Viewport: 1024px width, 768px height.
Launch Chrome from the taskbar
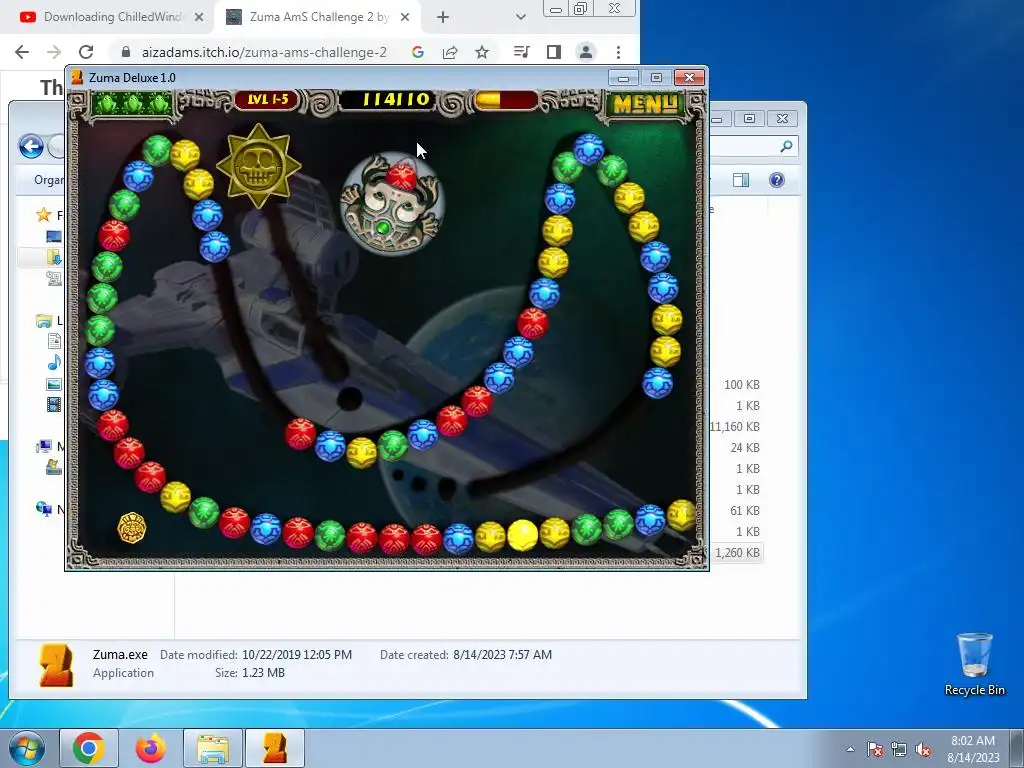89,748
